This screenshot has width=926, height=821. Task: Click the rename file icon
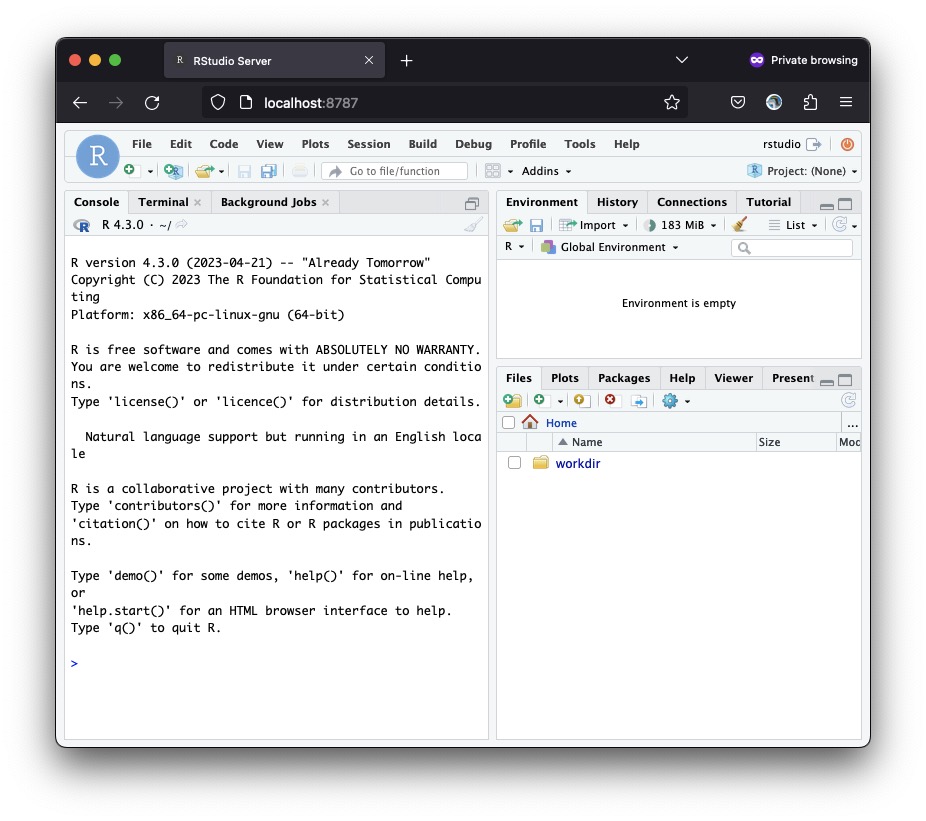[639, 401]
